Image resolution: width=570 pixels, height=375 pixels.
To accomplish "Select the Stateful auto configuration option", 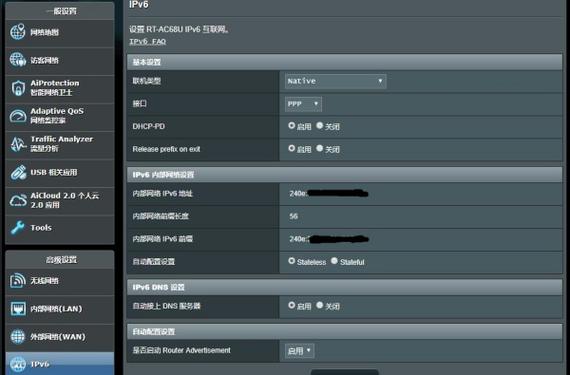I will point(334,261).
